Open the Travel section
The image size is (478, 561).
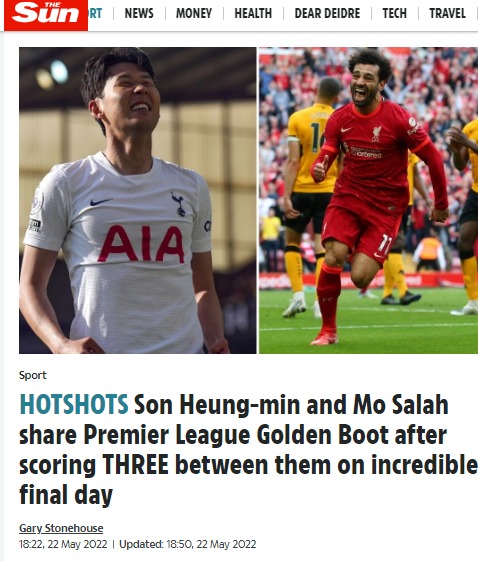pos(447,14)
